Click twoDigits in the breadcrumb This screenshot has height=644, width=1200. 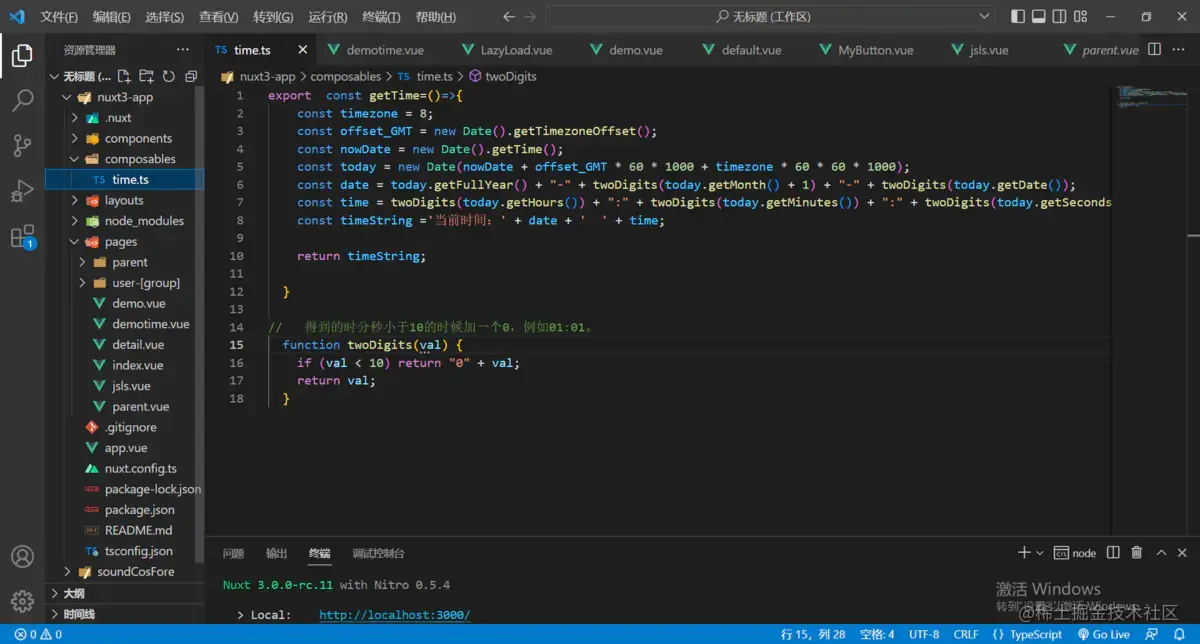510,76
